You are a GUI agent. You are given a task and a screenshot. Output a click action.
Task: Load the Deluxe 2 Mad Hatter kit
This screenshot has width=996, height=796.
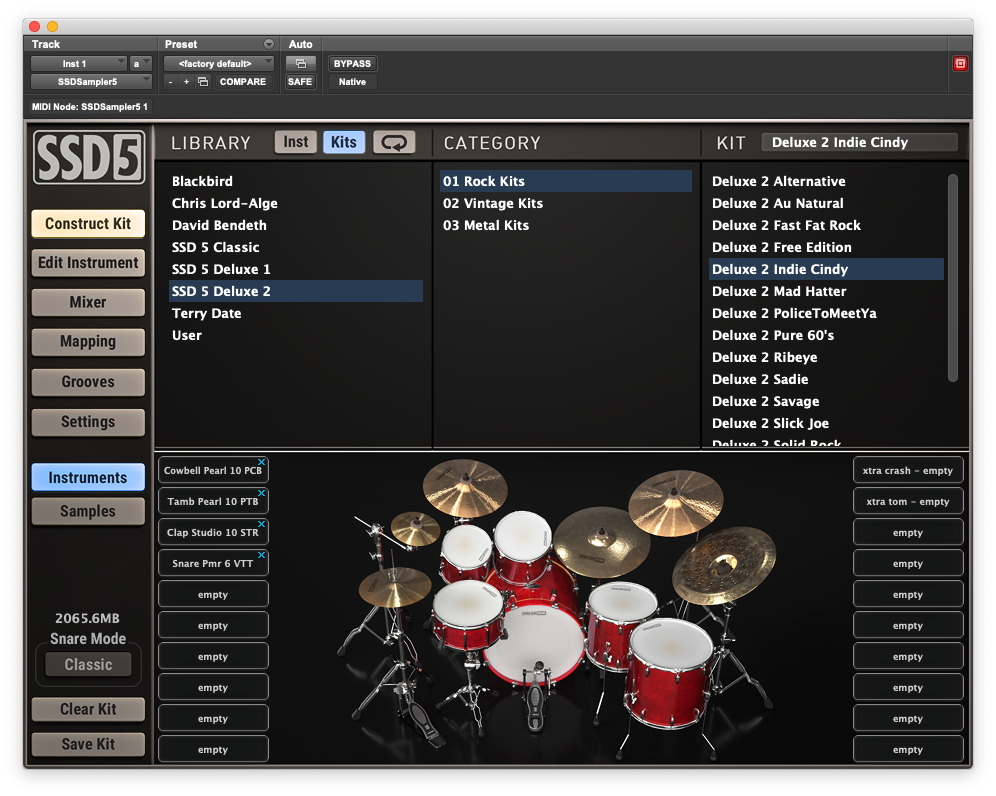(826, 291)
